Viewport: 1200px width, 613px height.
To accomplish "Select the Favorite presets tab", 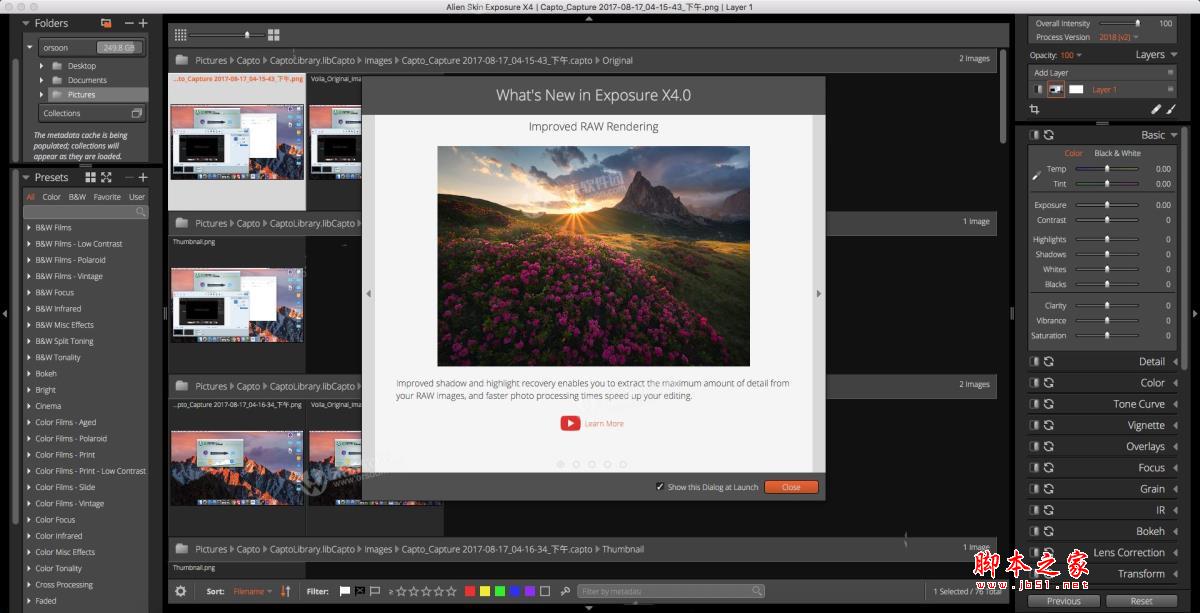I will 107,197.
